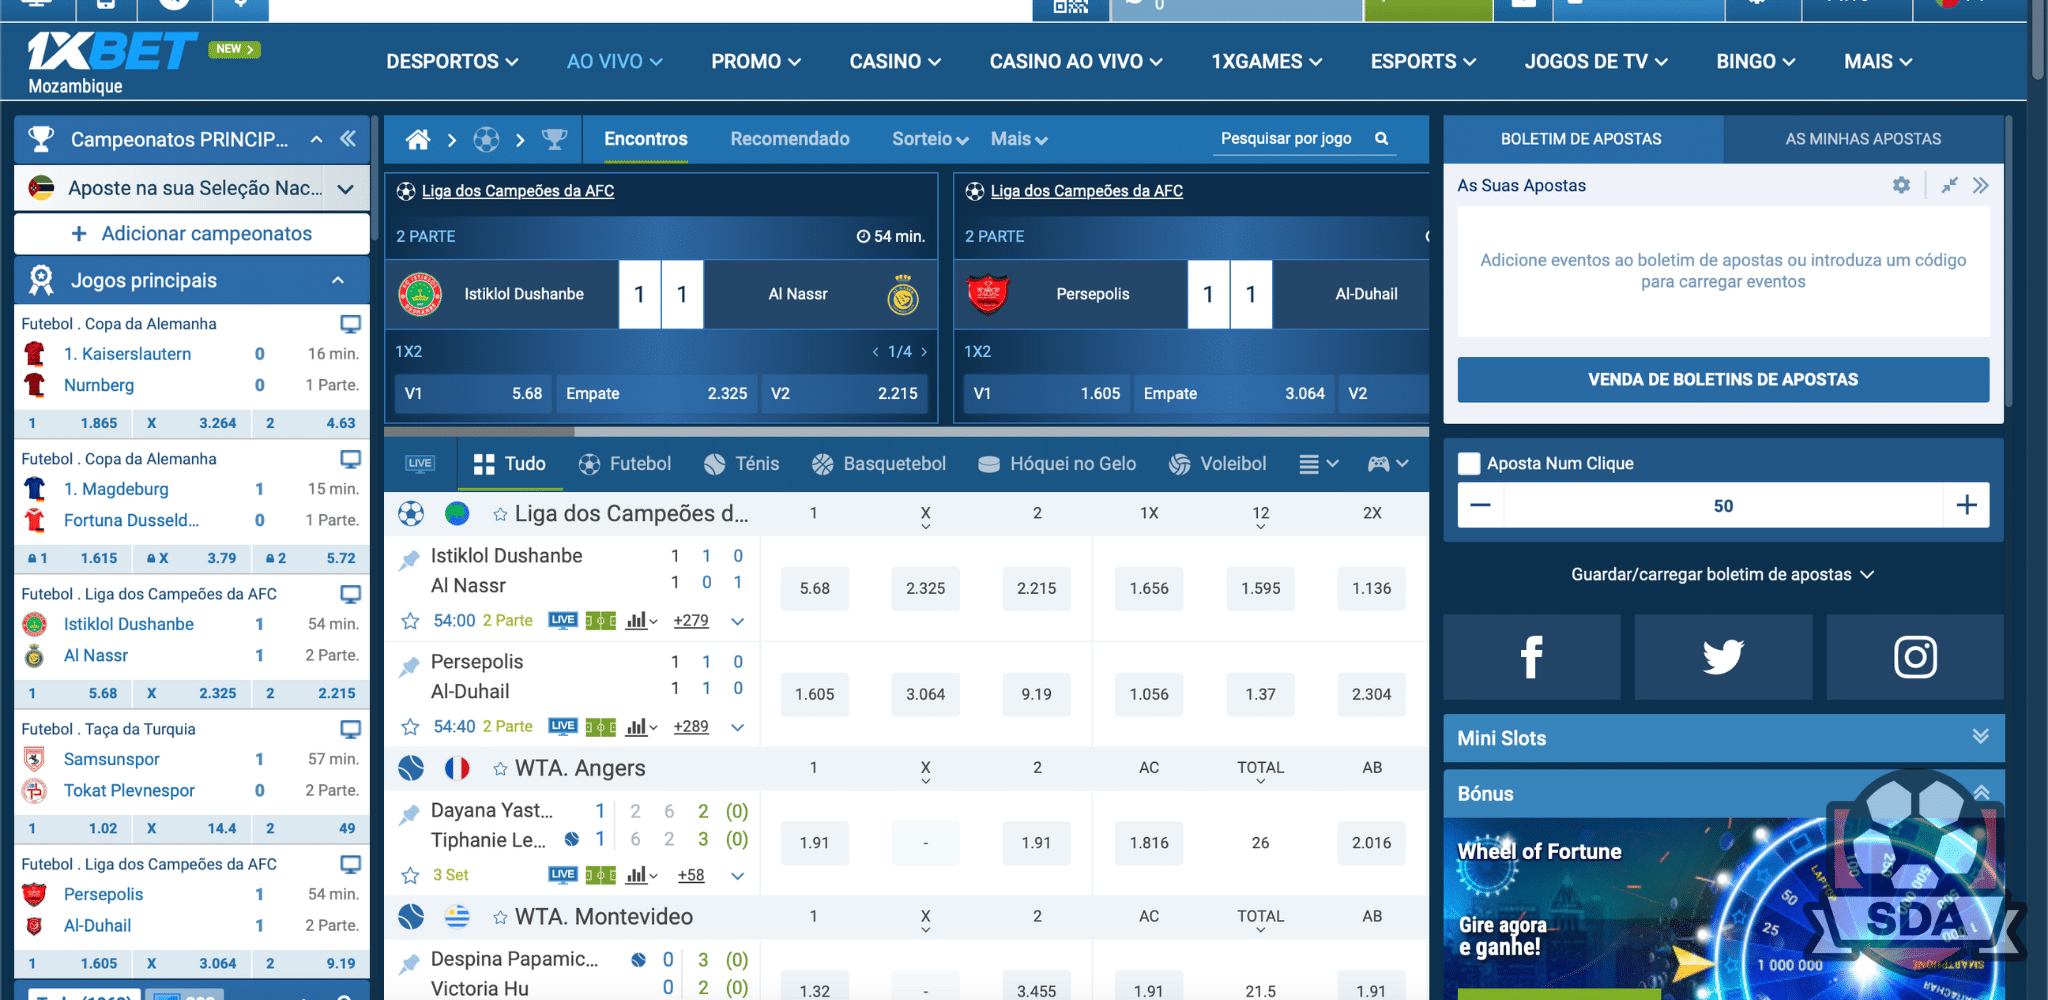Star the WTA Angers league
The height and width of the screenshot is (1000, 2048).
point(500,769)
